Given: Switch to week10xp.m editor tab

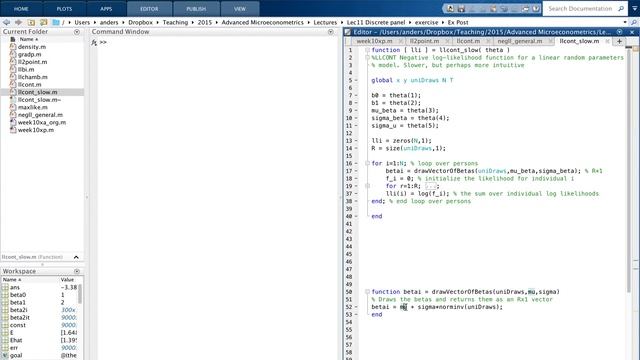Looking at the screenshot, I should [x=374, y=41].
